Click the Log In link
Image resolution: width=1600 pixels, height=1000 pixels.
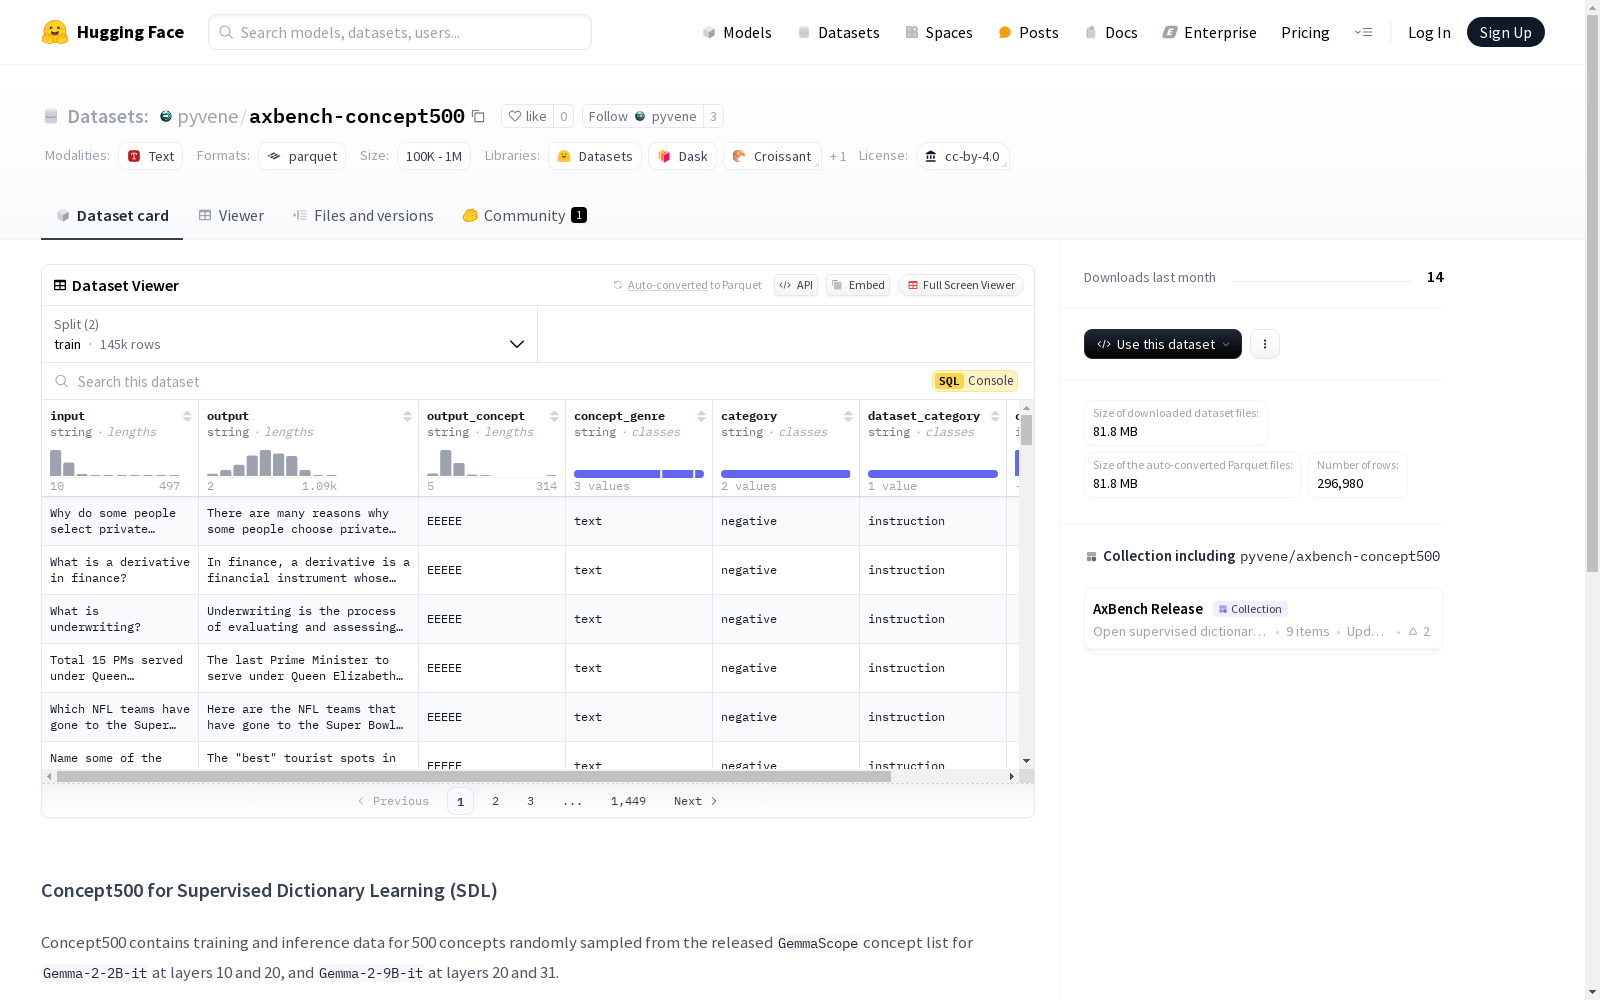click(x=1429, y=32)
